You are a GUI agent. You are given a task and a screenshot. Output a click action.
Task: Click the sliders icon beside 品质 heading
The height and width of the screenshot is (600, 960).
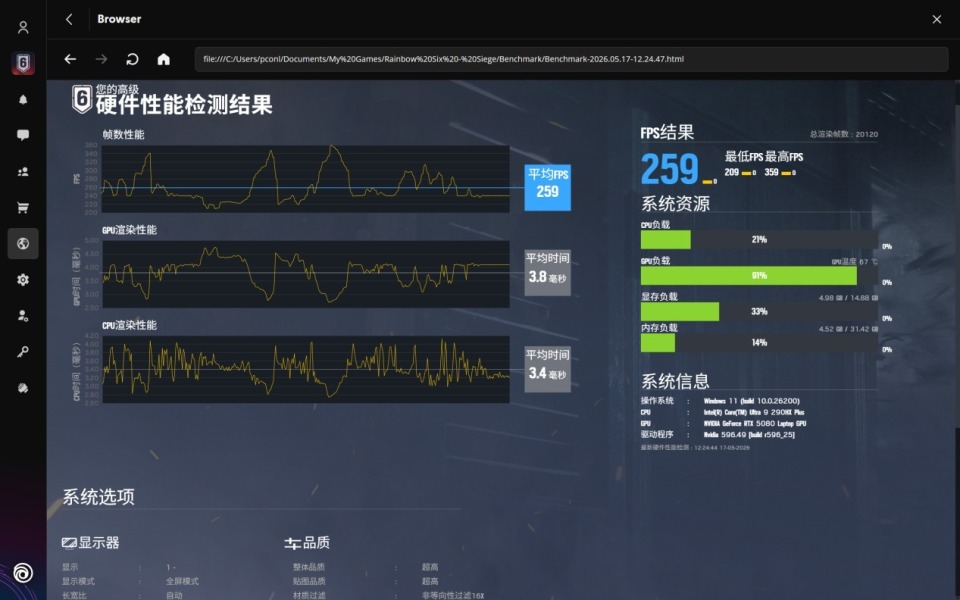[x=293, y=543]
